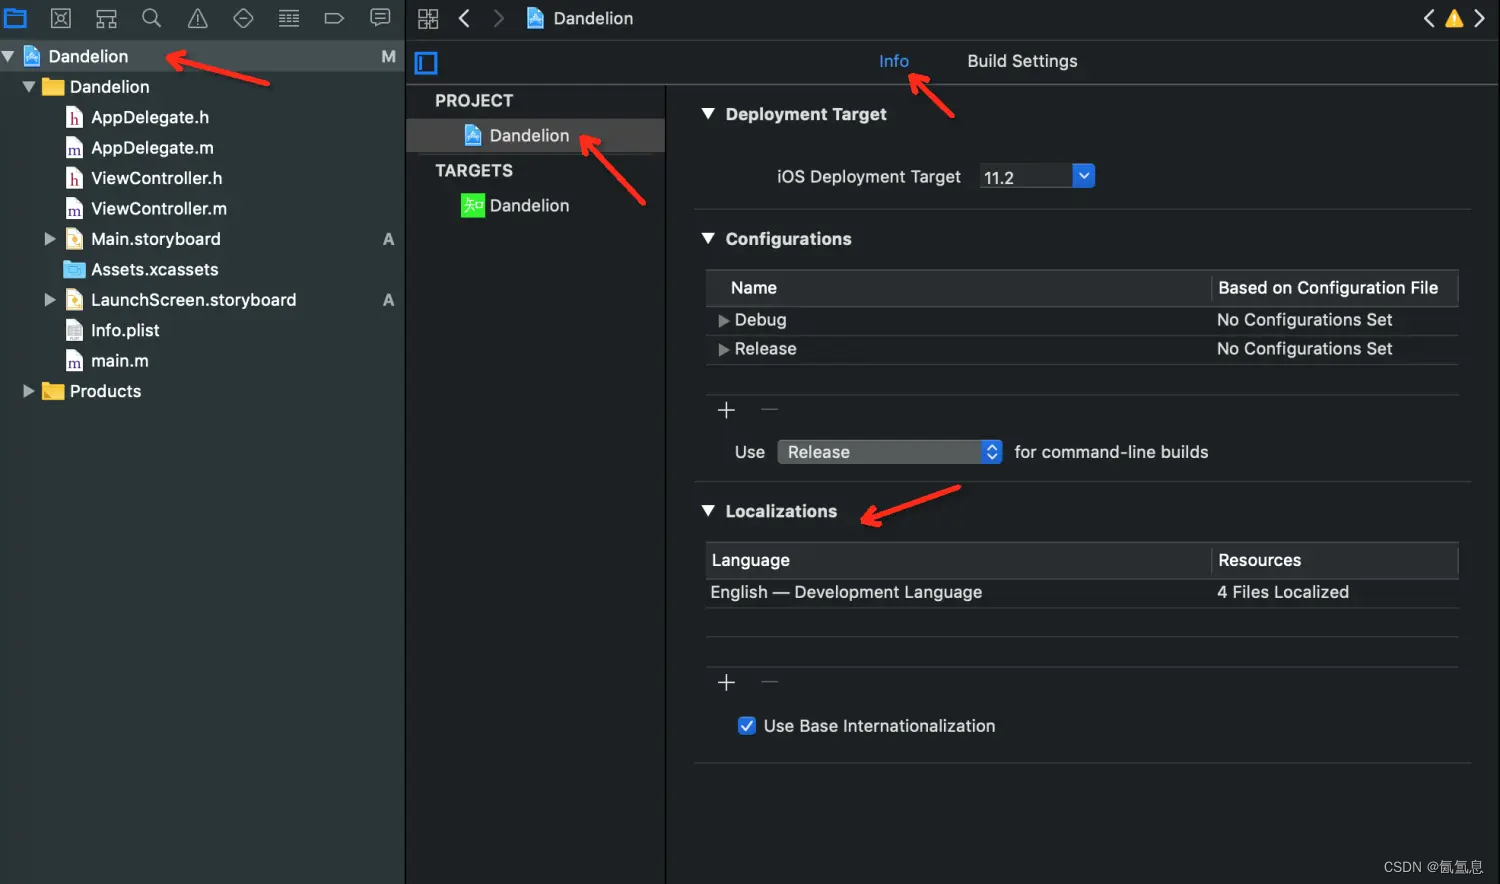Select ViewController.m file
1500x884 pixels.
click(158, 209)
